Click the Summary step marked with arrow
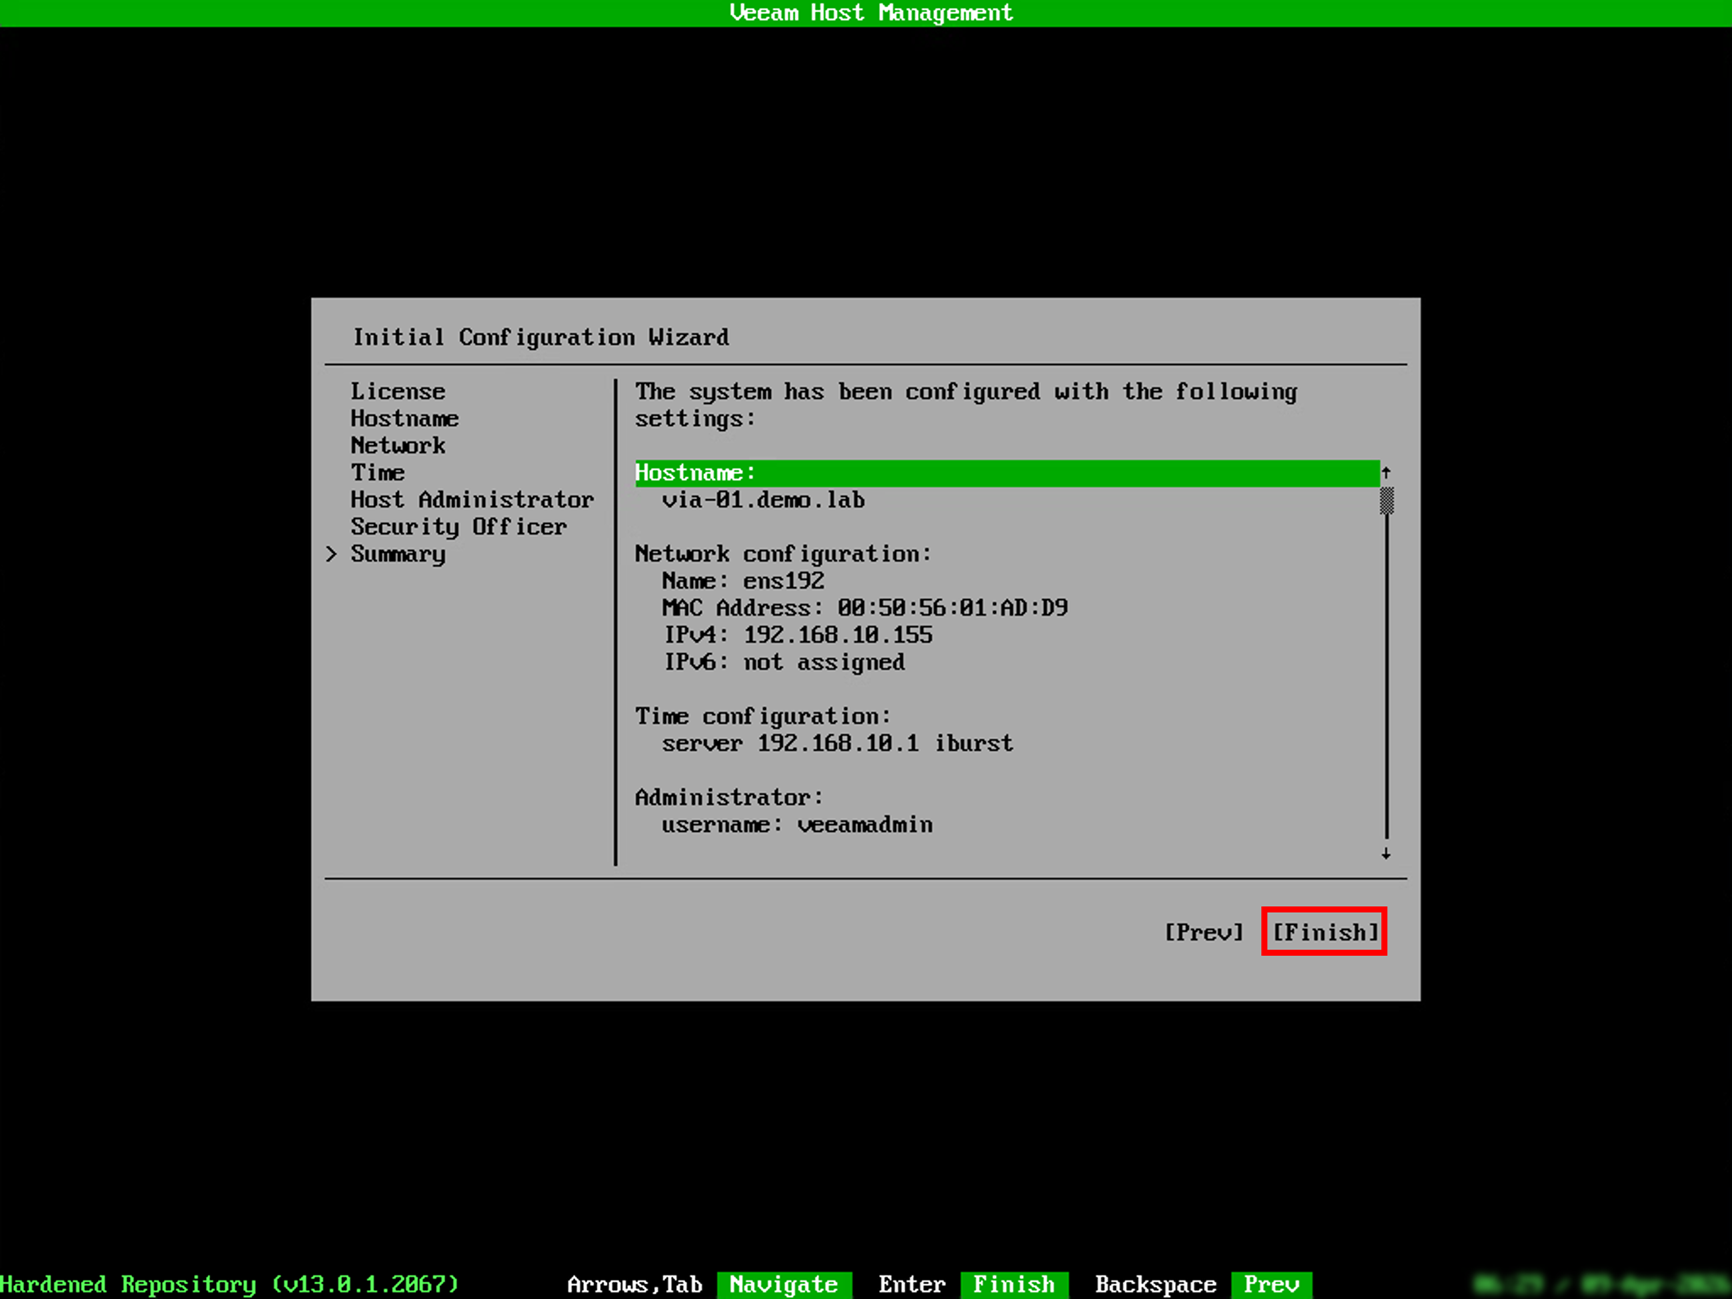This screenshot has height=1299, width=1732. click(x=398, y=553)
